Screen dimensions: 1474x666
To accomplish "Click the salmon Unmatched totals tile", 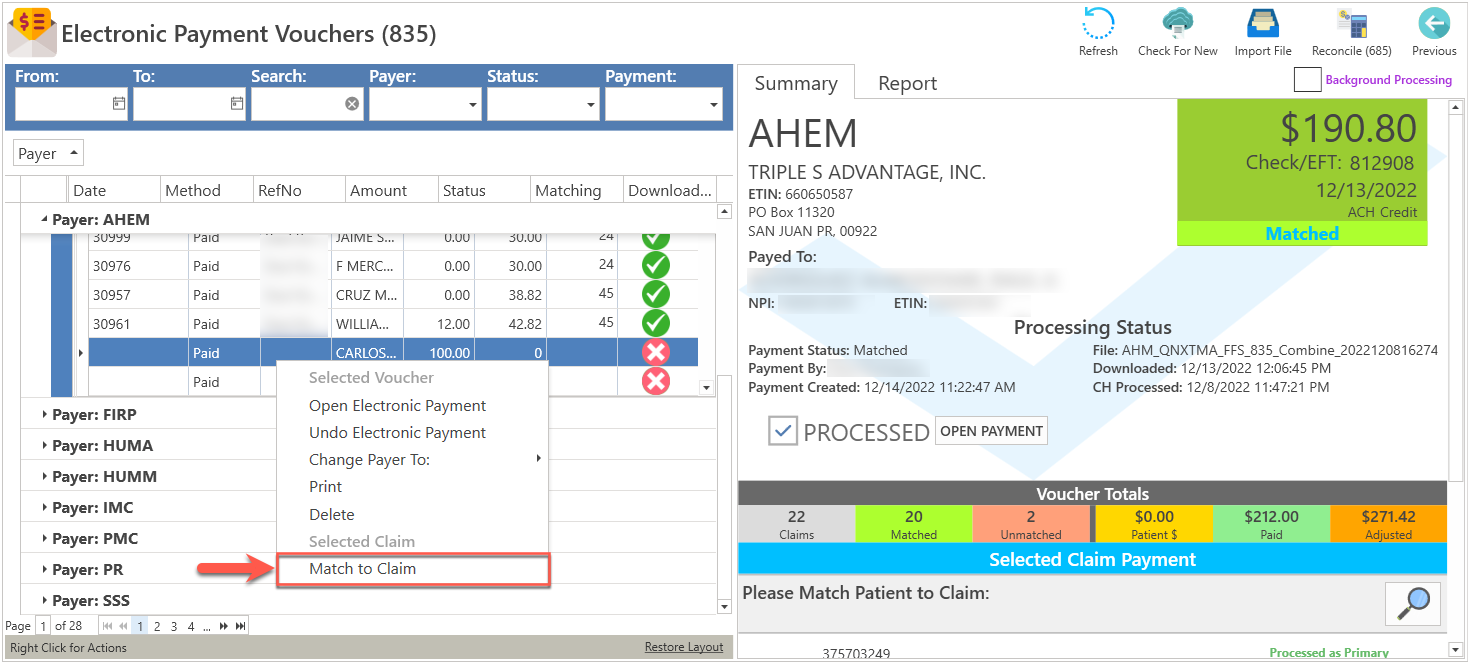I will pos(1031,524).
